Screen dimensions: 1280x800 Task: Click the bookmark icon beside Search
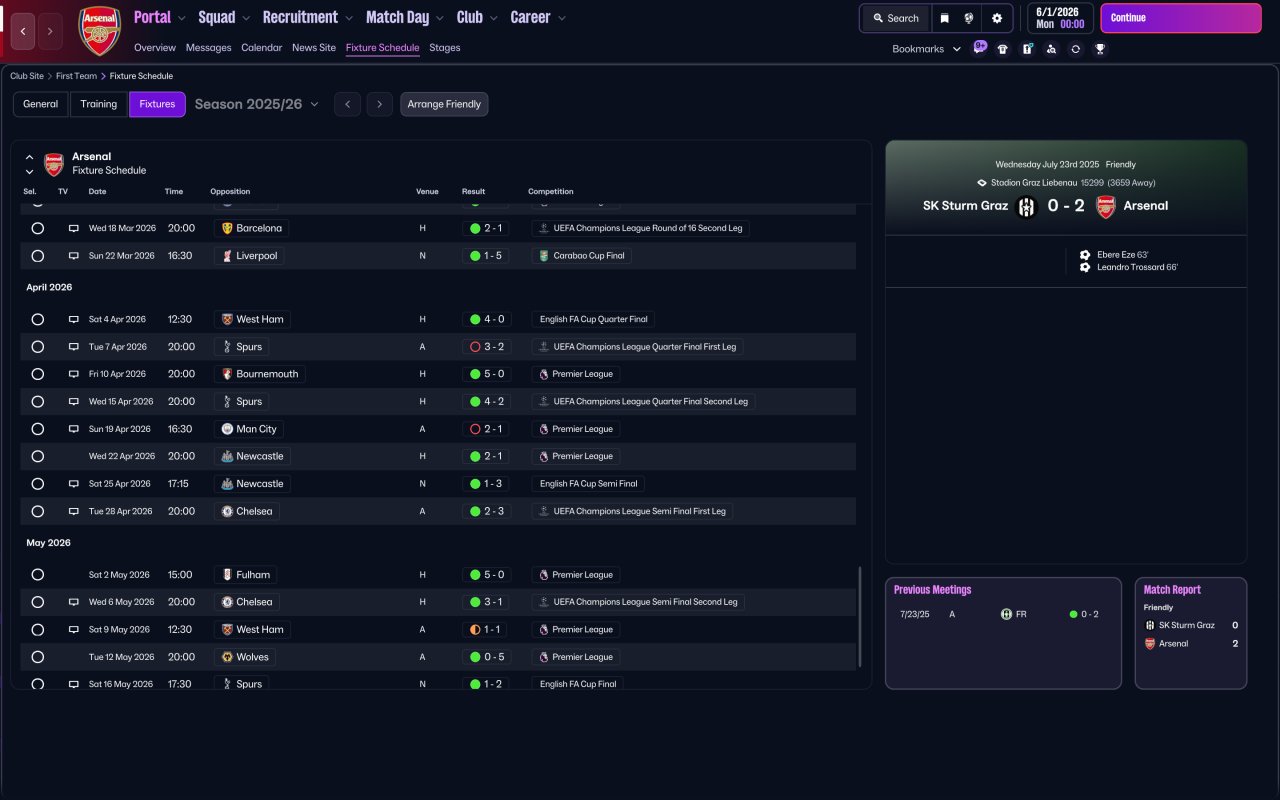[x=944, y=18]
